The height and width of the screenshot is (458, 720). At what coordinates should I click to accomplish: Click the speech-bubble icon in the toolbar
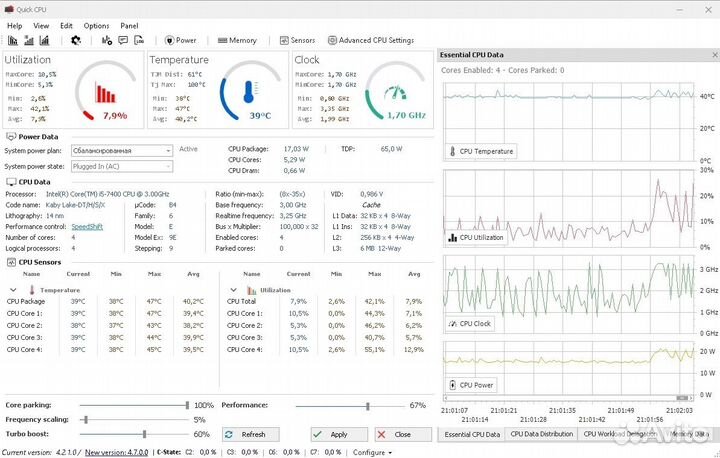coord(123,41)
